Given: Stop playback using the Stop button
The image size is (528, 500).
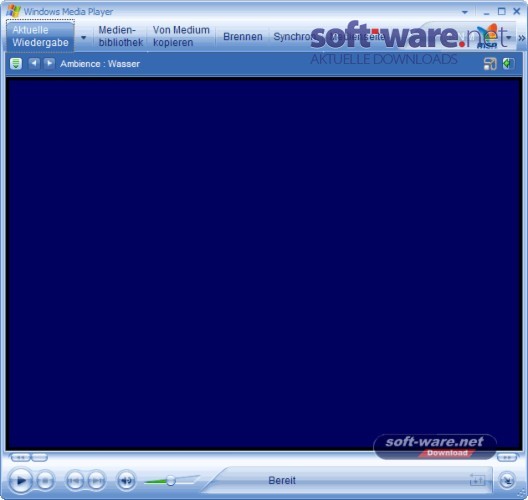Looking at the screenshot, I should [x=45, y=480].
